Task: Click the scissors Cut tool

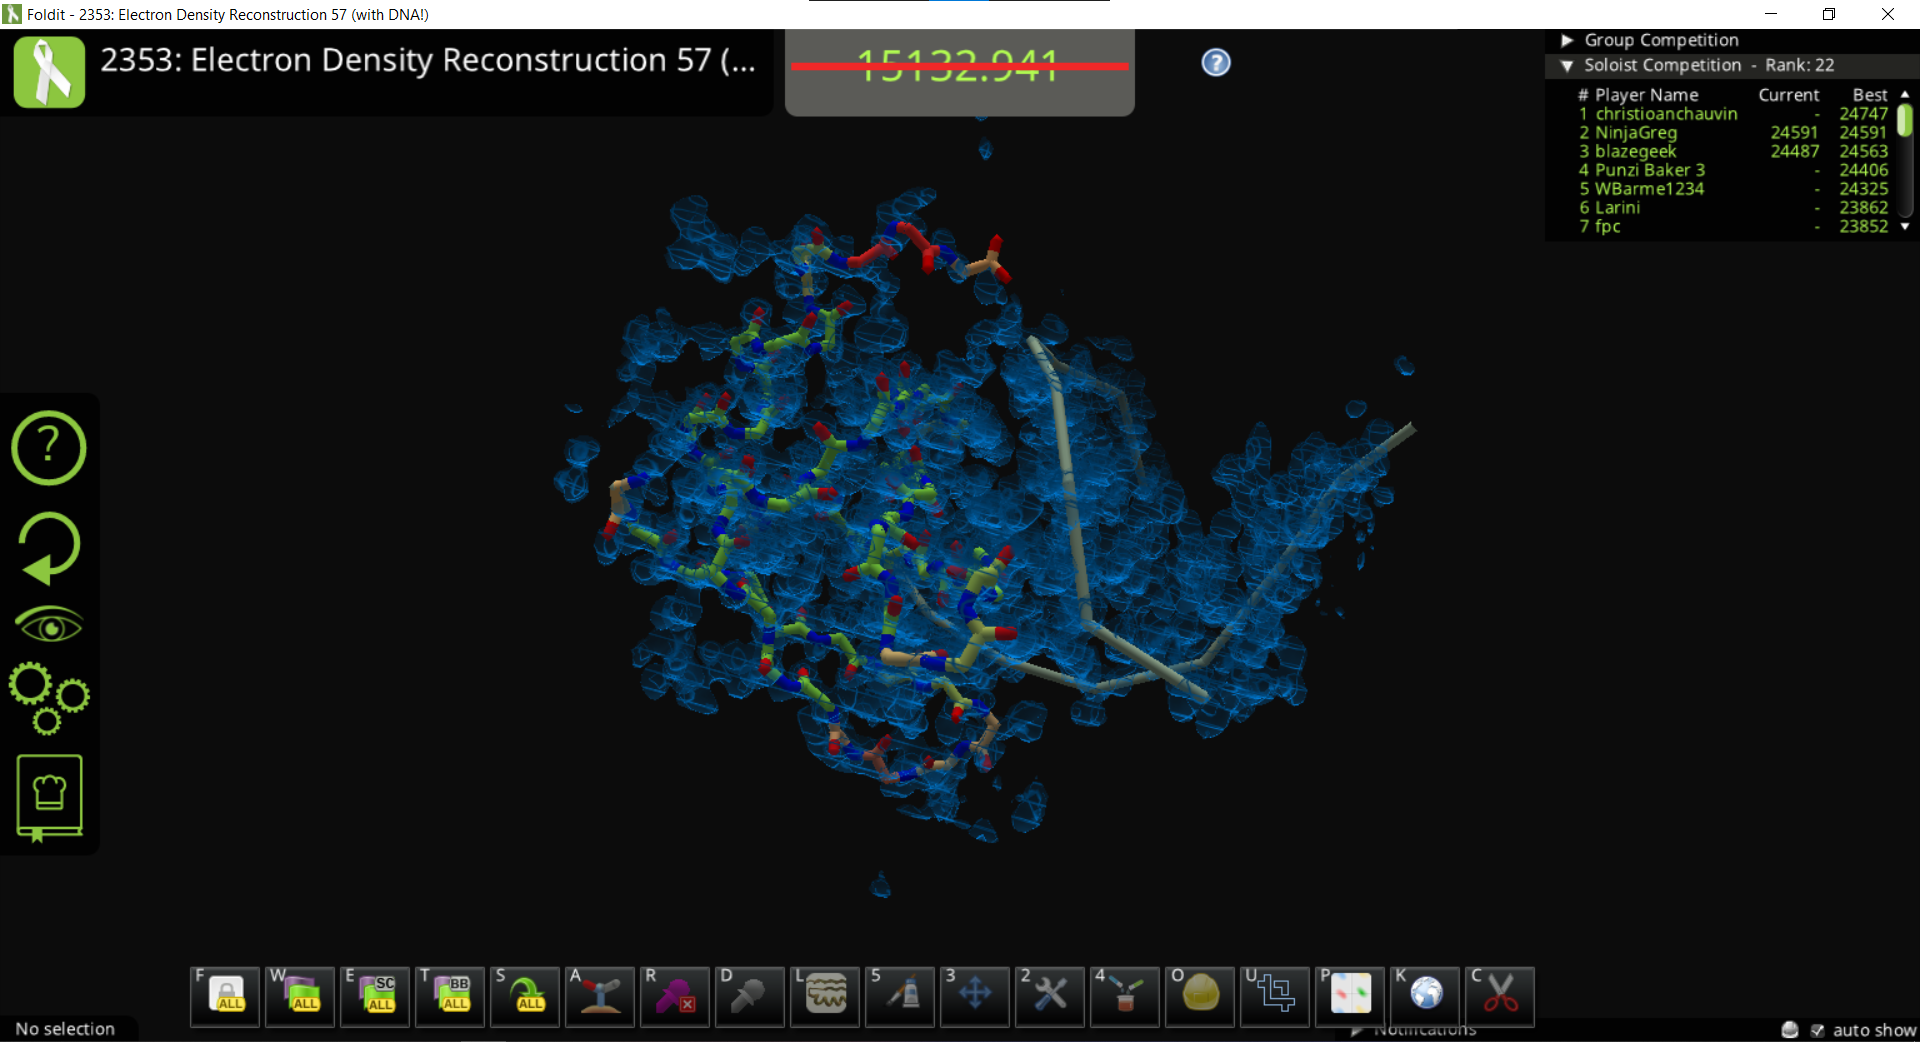Action: click(x=1499, y=996)
